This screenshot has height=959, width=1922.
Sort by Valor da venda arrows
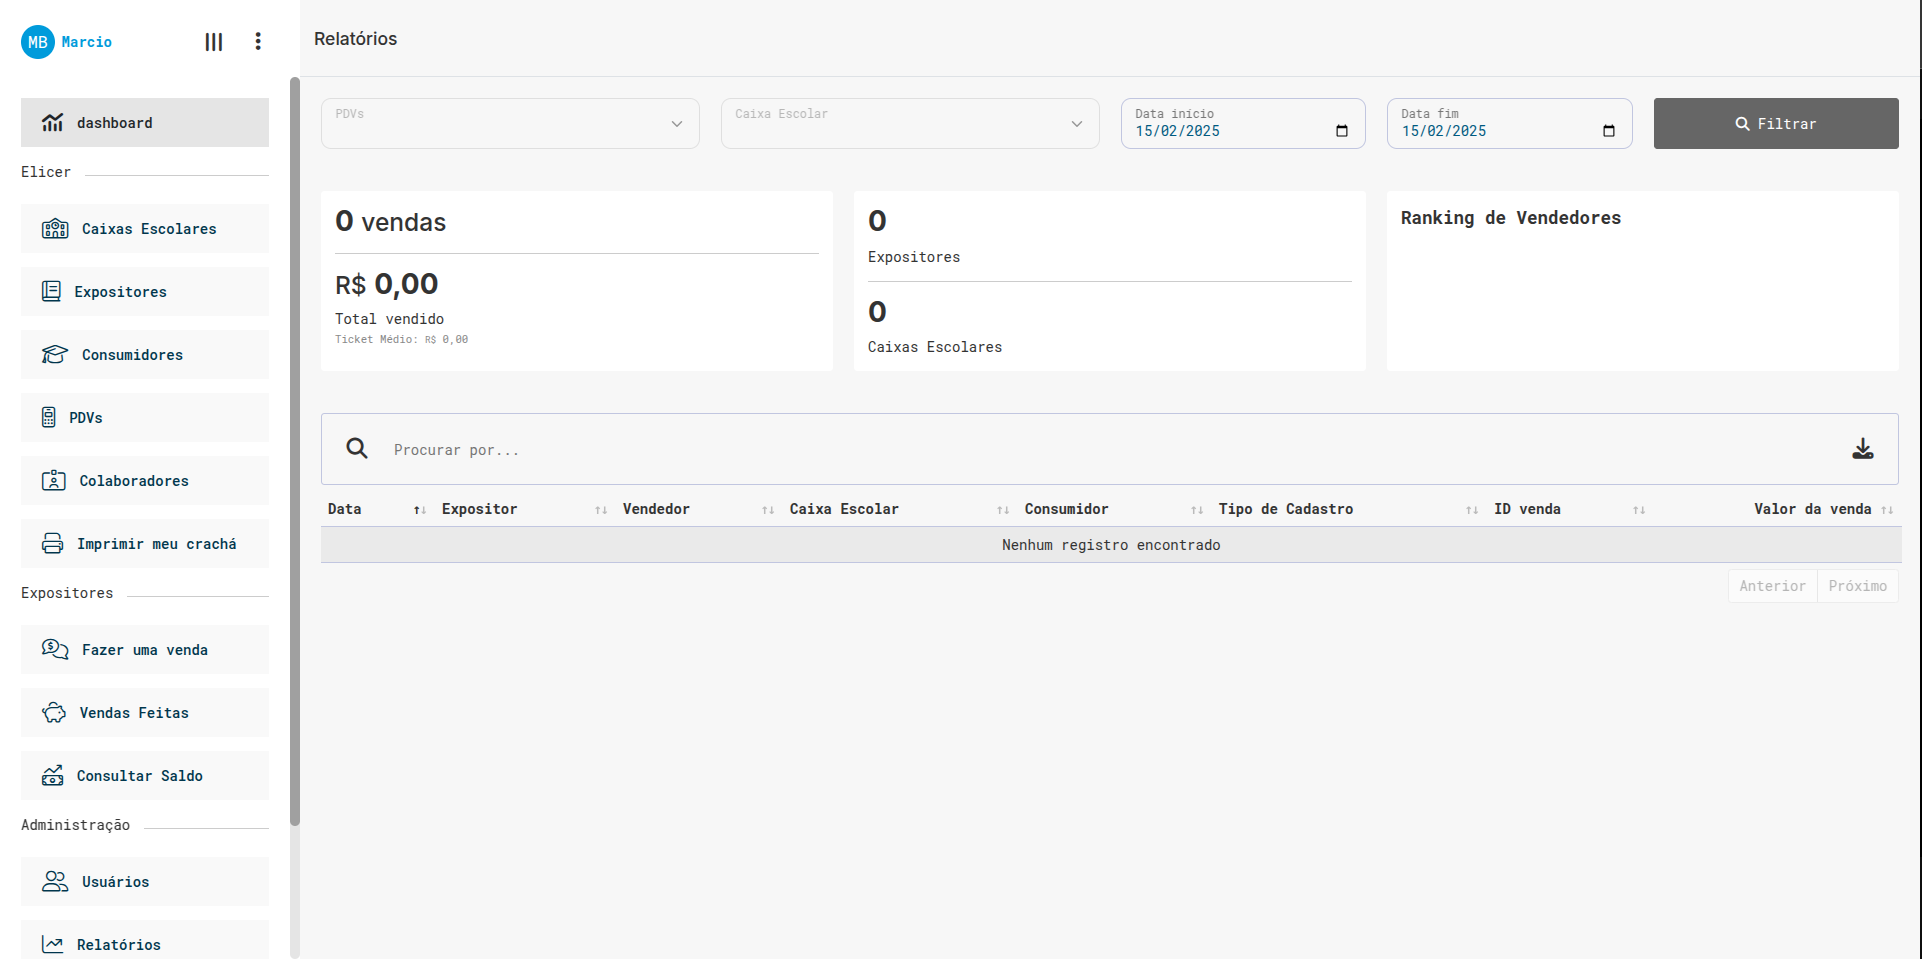pyautogui.click(x=1887, y=510)
